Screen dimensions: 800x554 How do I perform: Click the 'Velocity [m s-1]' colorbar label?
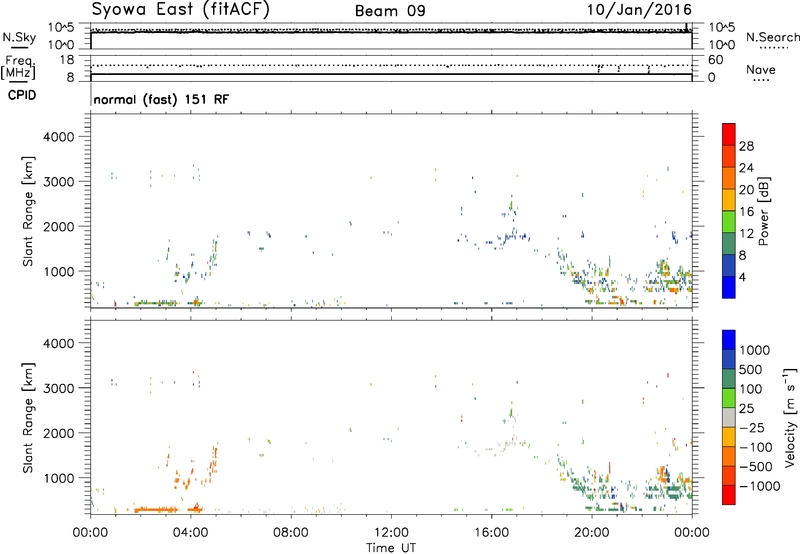coord(790,417)
